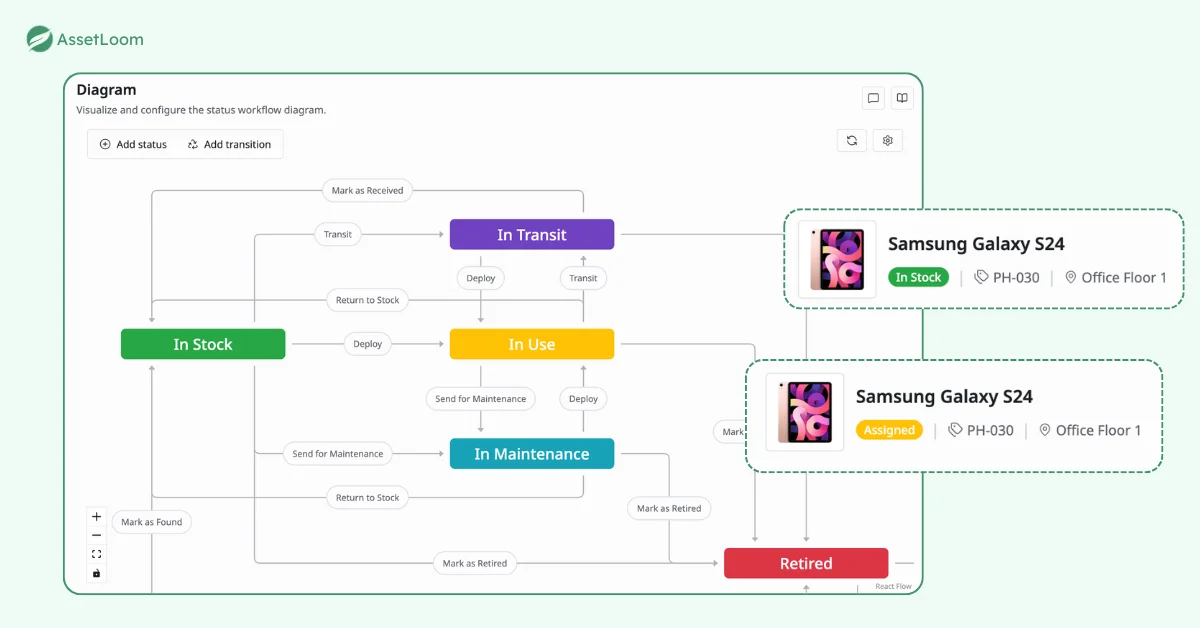The width and height of the screenshot is (1200, 628).
Task: Click location pin icon on Assigned card
Action: [1045, 430]
